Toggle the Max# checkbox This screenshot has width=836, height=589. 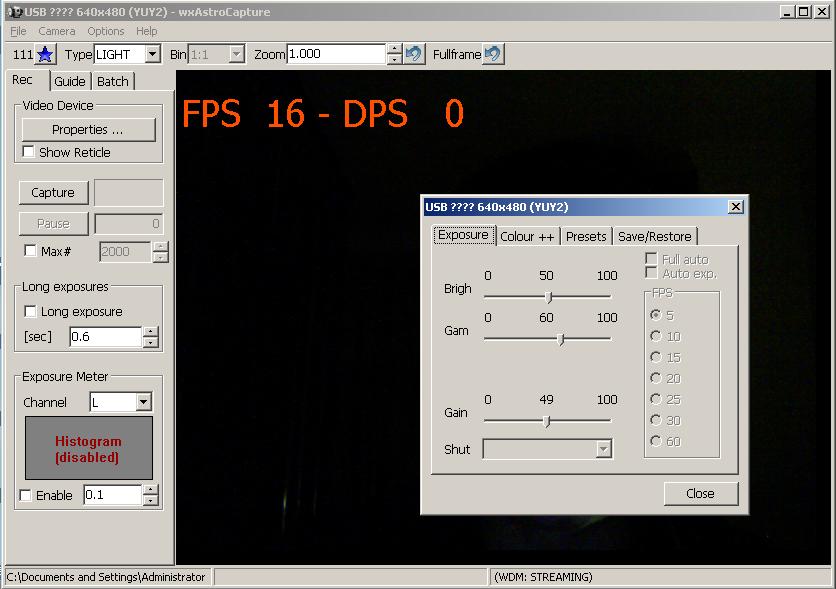[30, 251]
